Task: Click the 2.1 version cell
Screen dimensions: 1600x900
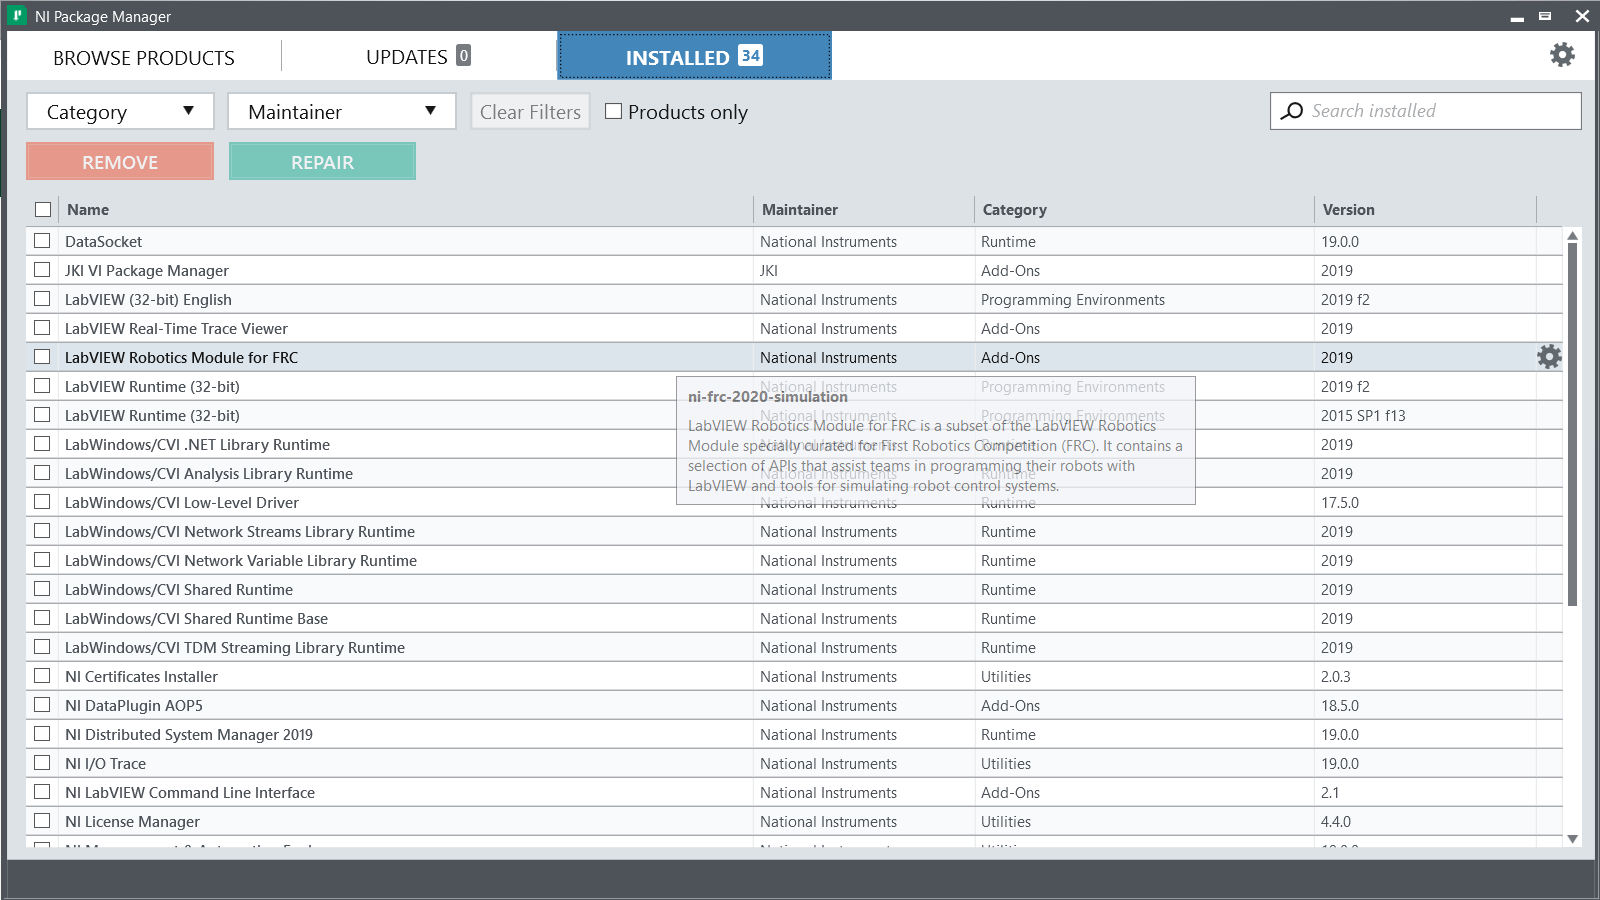Action: (x=1330, y=793)
